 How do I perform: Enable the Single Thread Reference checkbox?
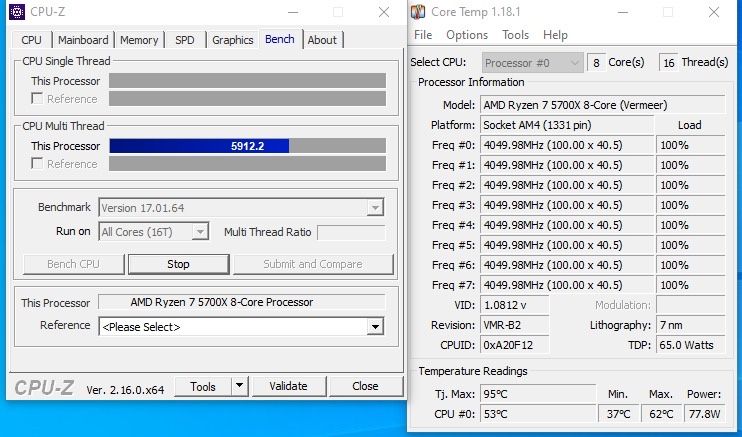pos(37,98)
